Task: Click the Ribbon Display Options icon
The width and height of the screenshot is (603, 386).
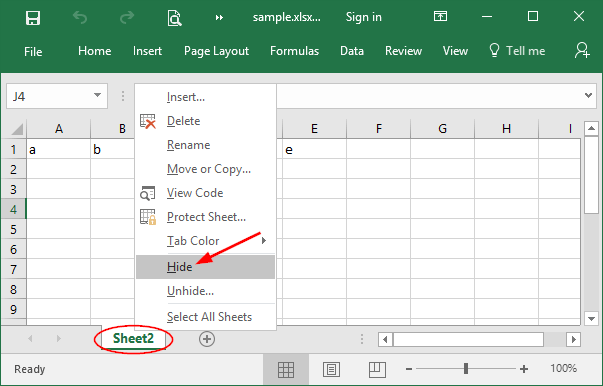Action: tap(440, 16)
